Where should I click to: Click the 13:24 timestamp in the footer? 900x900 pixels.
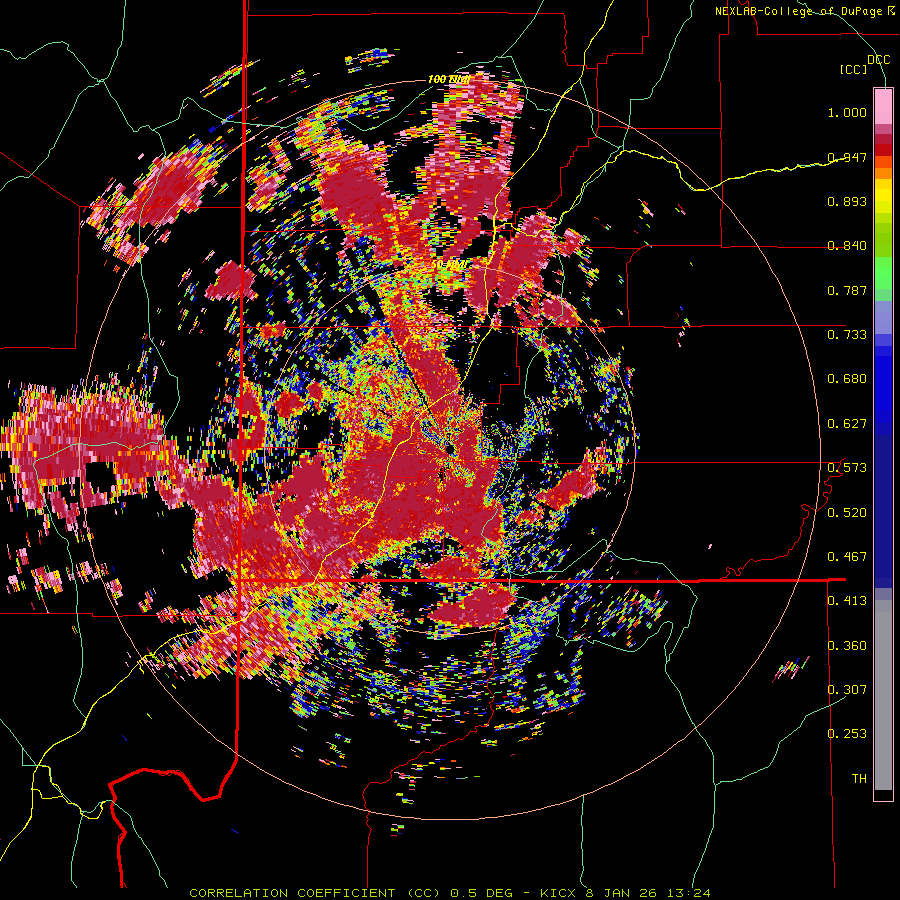point(691,893)
